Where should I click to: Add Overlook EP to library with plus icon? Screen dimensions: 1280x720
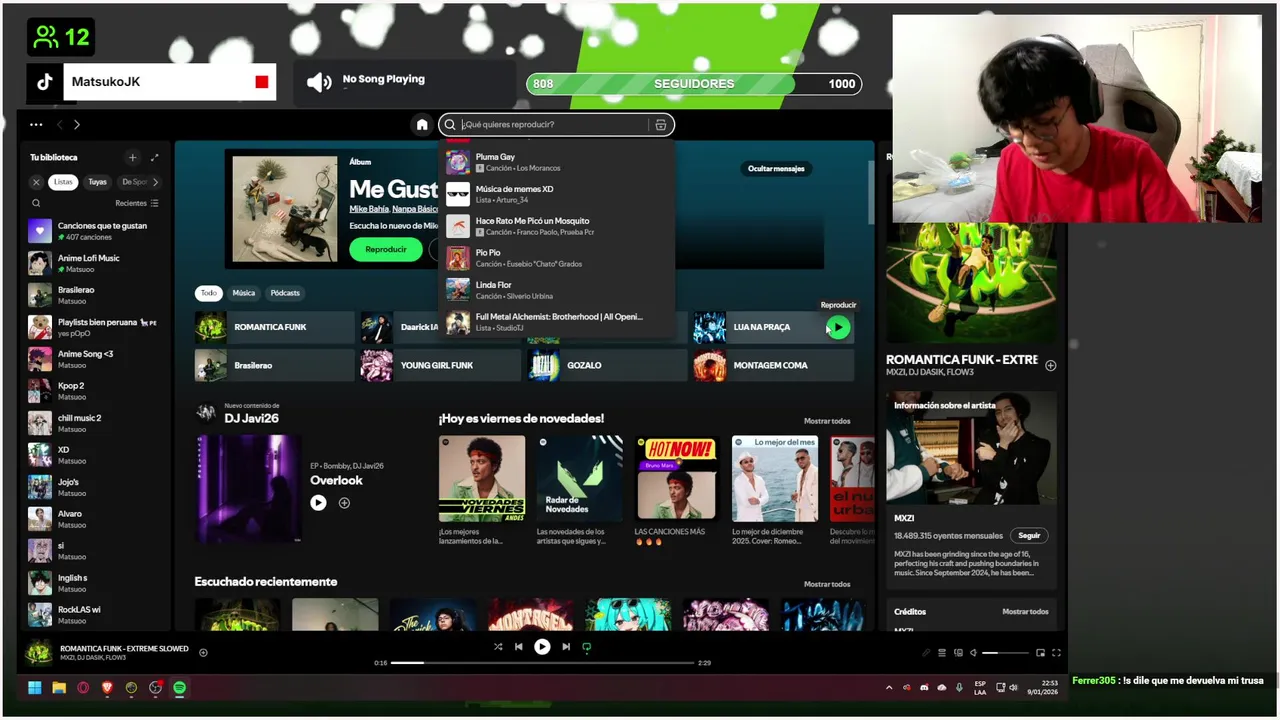[344, 503]
